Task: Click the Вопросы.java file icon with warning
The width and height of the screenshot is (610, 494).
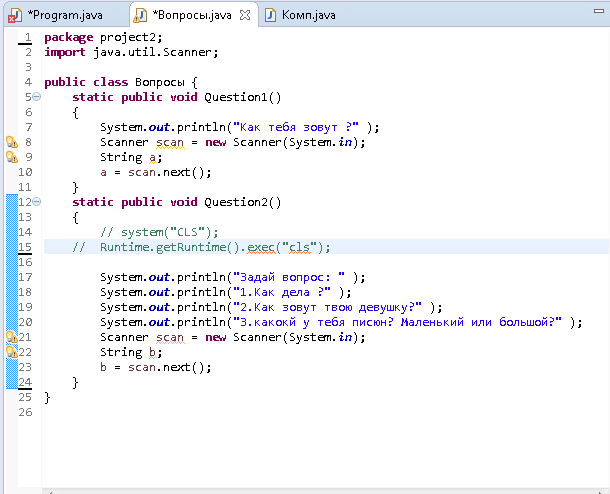Action: click(140, 16)
